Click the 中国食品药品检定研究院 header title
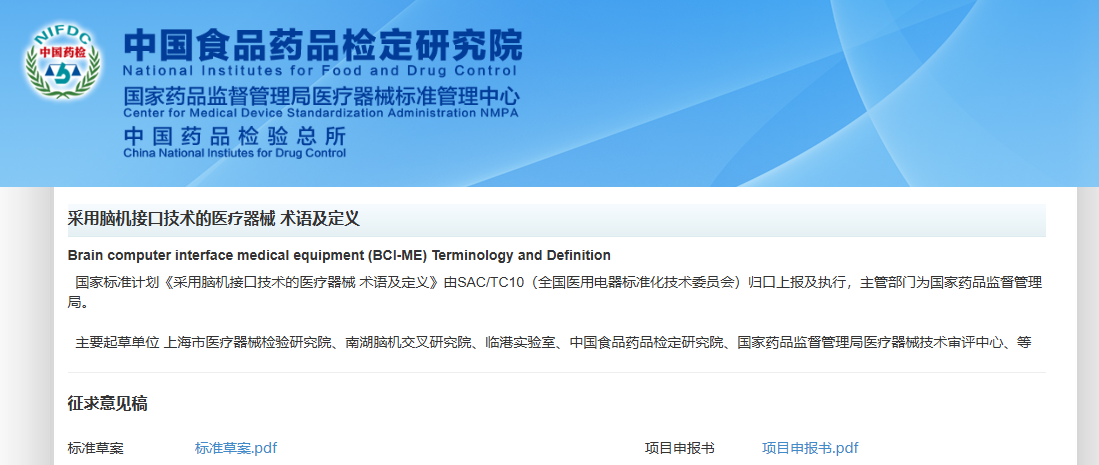 322,46
